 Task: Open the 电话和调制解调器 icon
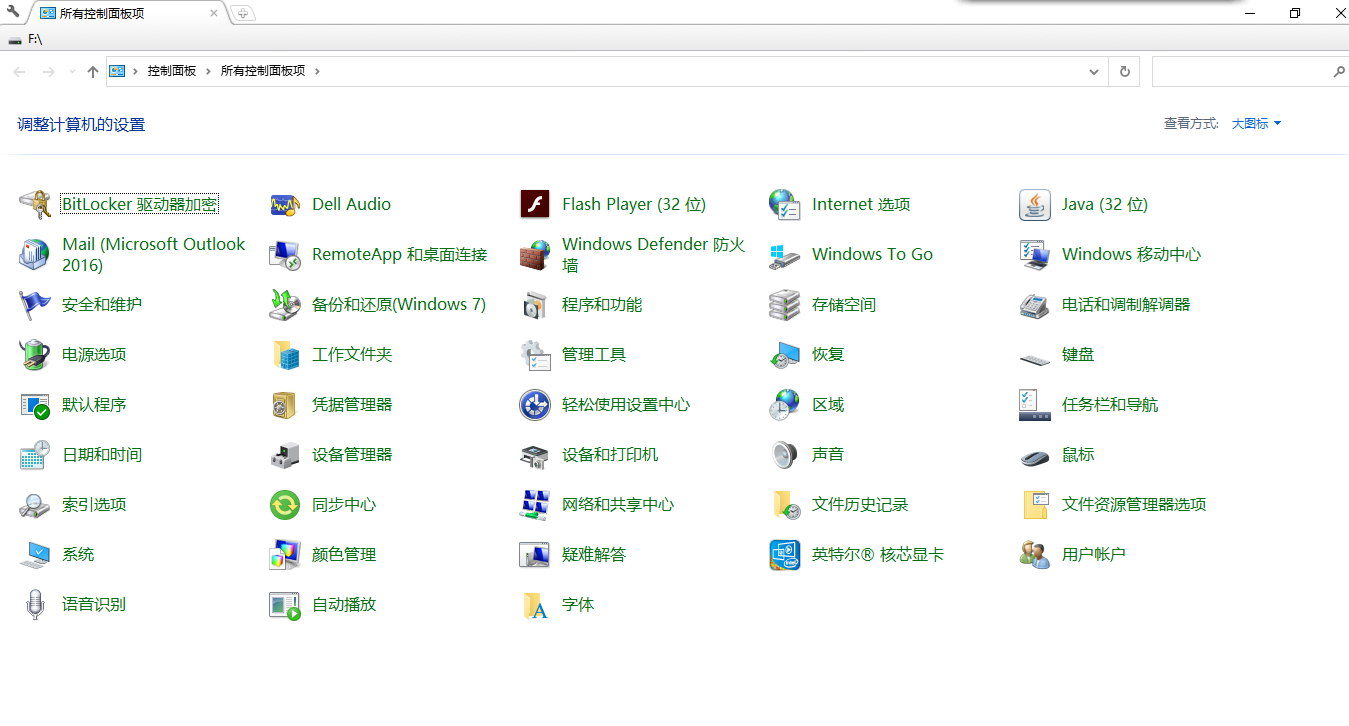click(x=1035, y=305)
